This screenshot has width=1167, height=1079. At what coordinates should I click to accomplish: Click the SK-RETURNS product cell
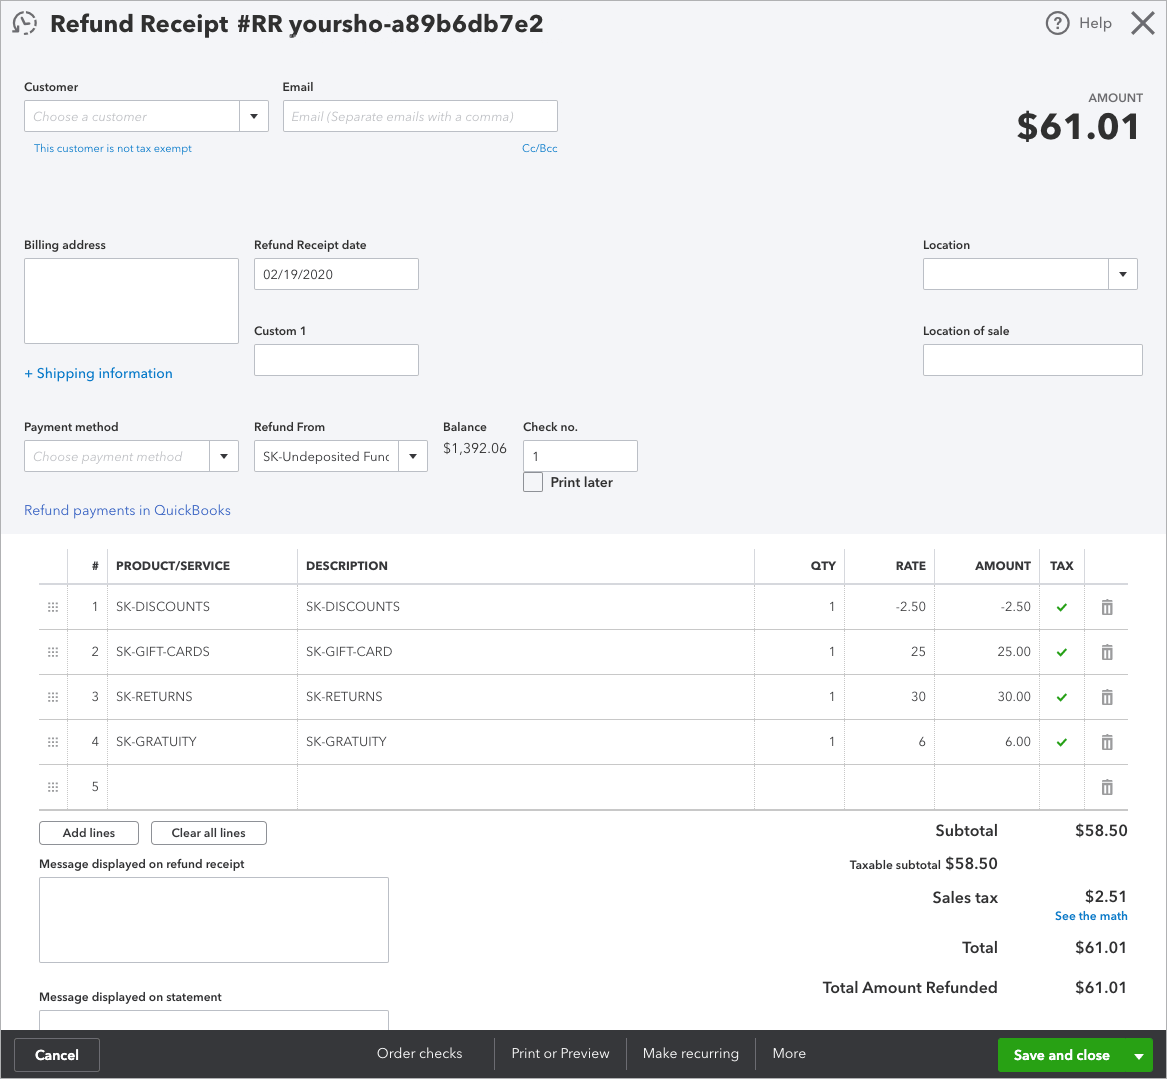pos(202,697)
